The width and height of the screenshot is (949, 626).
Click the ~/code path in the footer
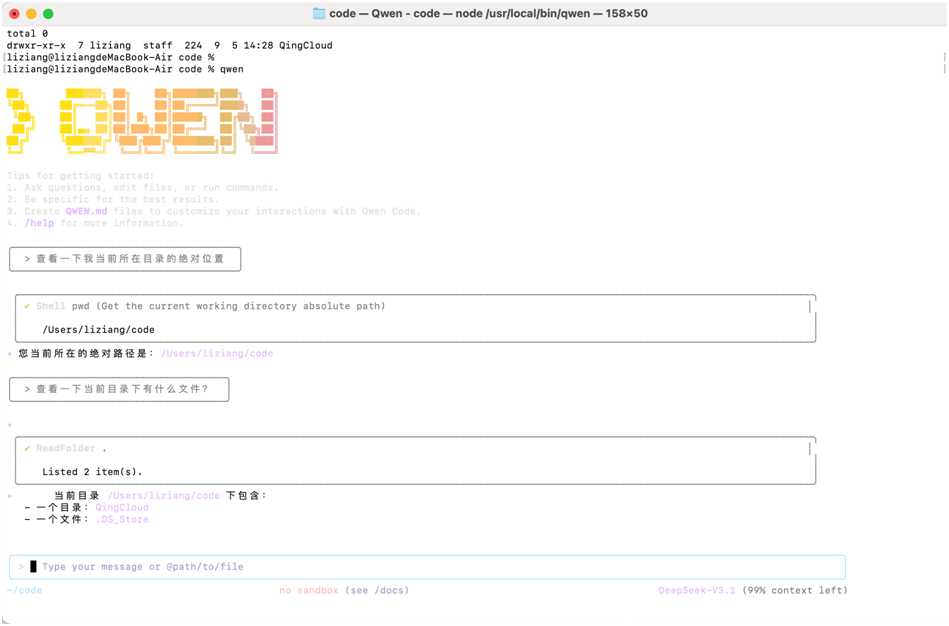tap(25, 590)
